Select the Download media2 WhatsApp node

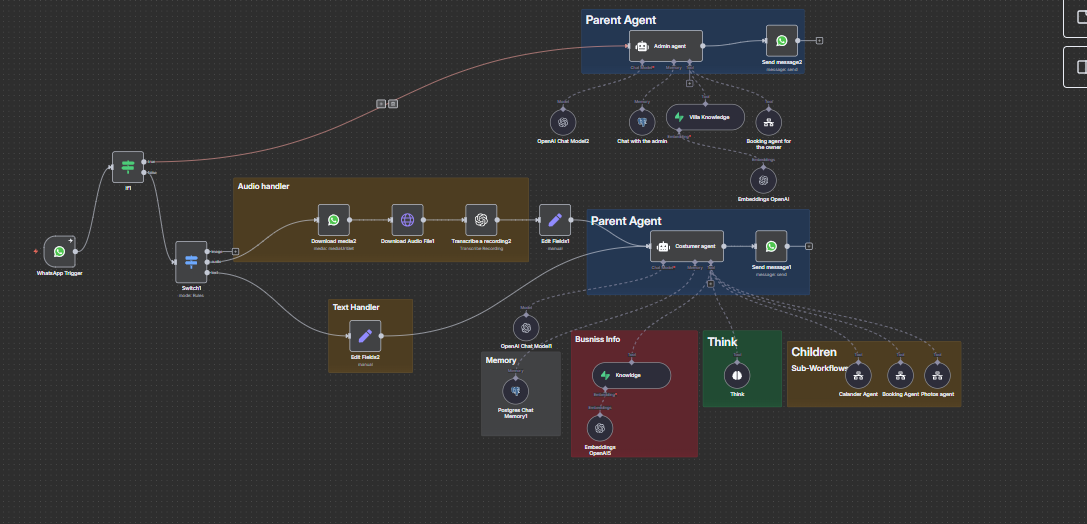[334, 220]
